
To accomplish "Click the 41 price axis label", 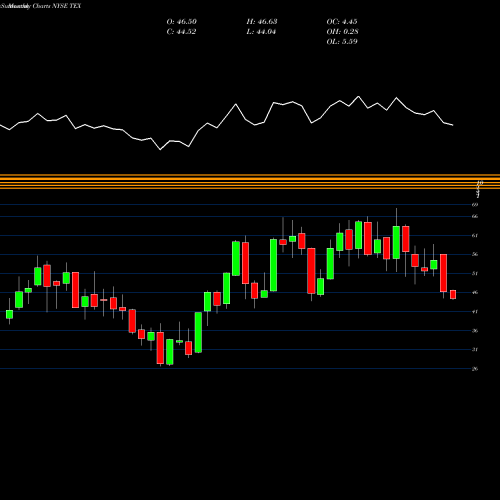I will click(475, 312).
